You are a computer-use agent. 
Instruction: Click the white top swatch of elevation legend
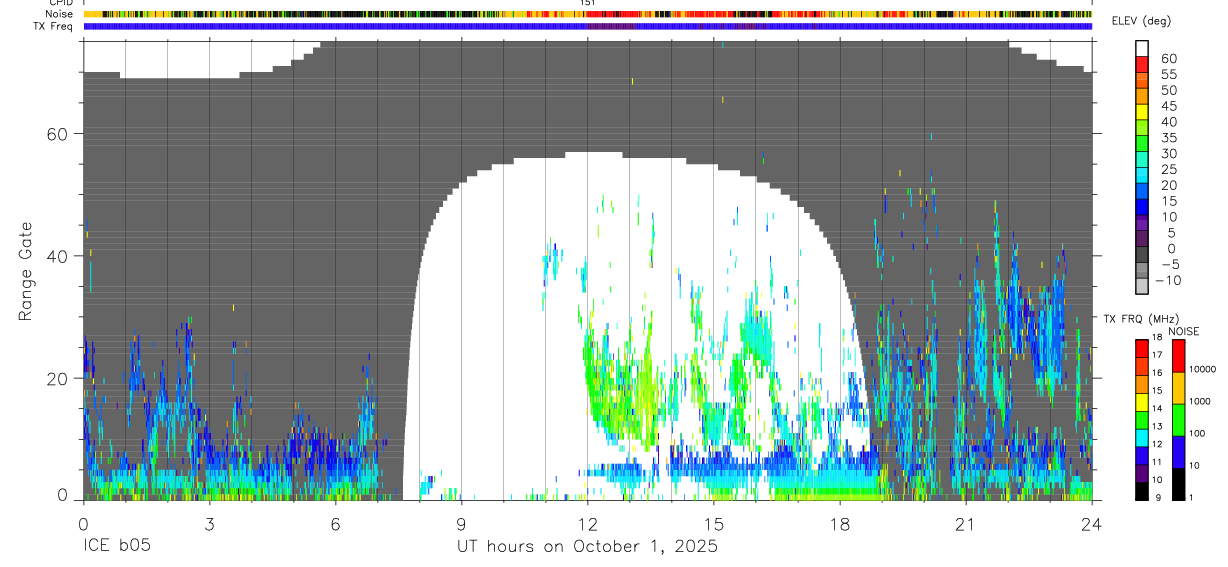[x=1142, y=48]
